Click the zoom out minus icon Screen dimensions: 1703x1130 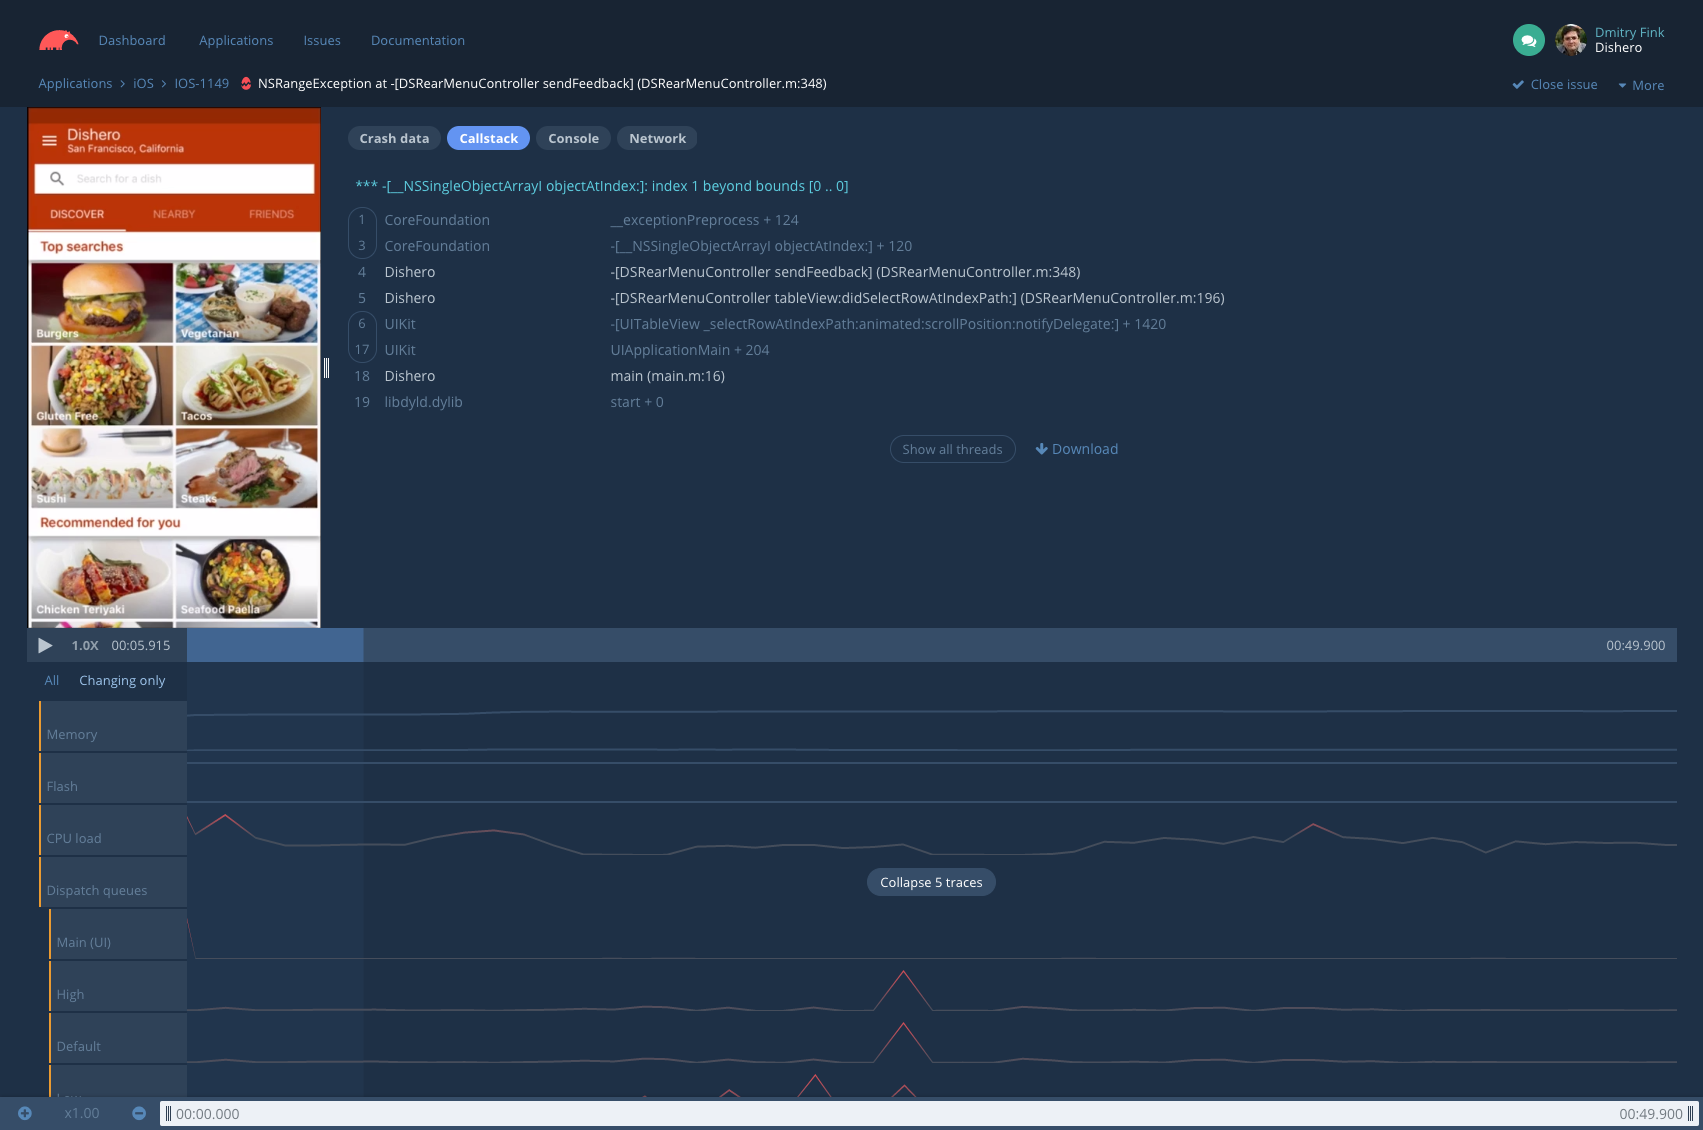[139, 1113]
